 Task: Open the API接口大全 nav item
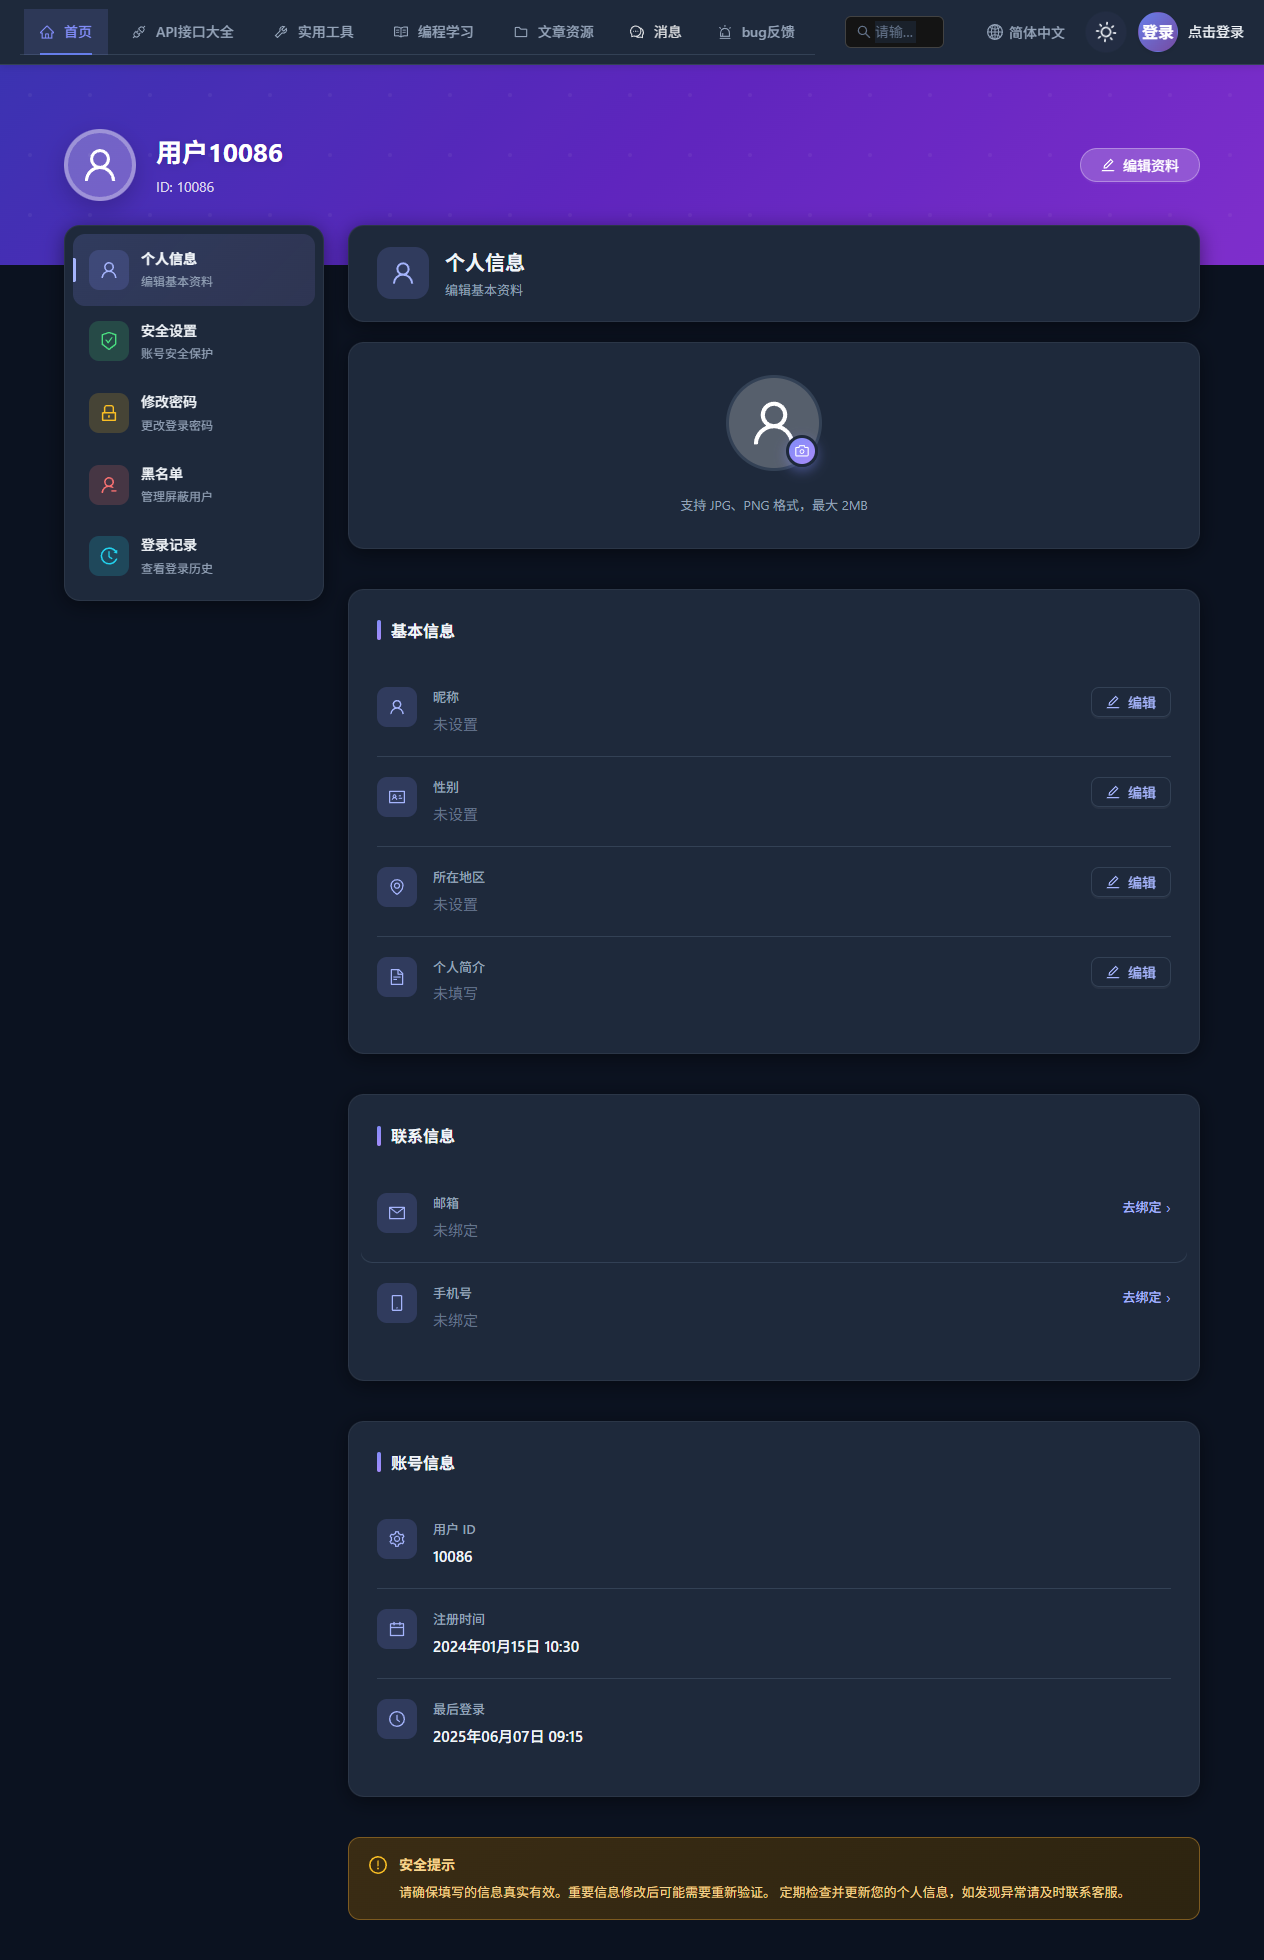pos(183,32)
